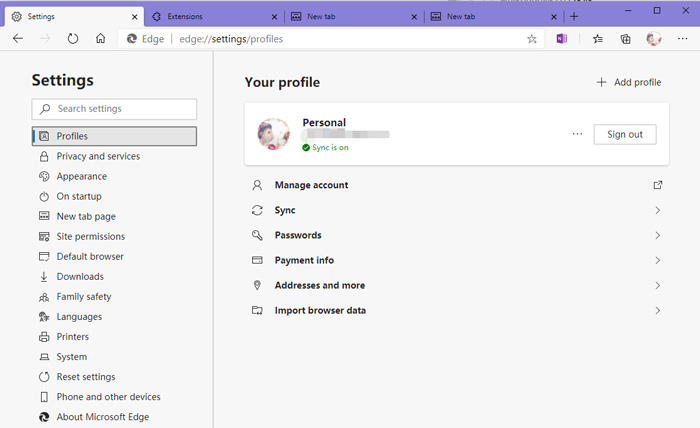700x428 pixels.
Task: Close the second New tab
Action: (554, 17)
